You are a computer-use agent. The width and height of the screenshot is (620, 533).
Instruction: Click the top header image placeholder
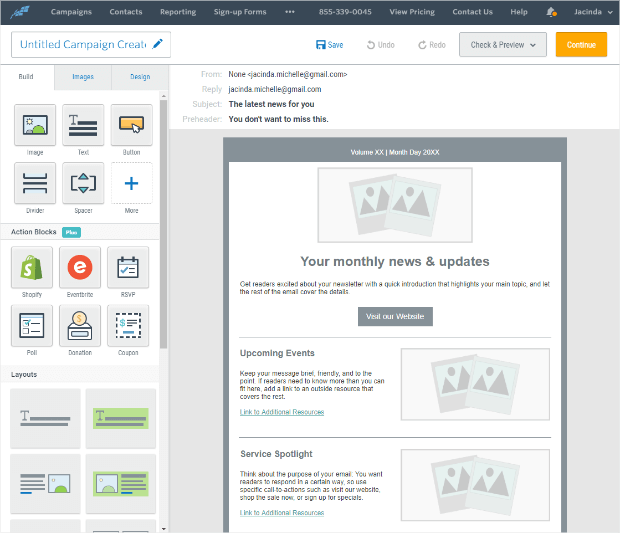(x=395, y=205)
